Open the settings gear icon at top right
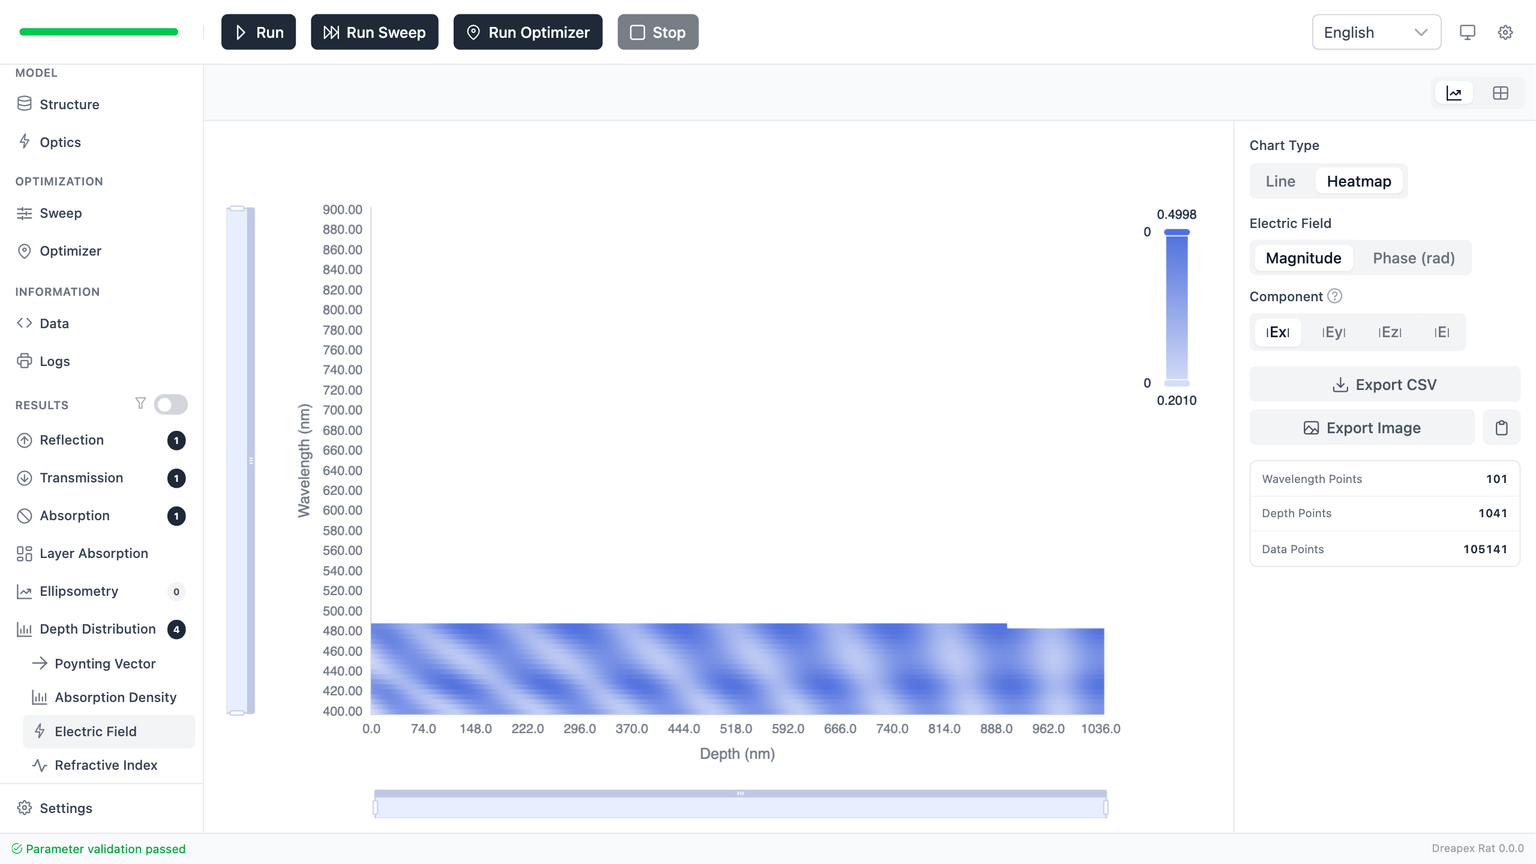 [x=1505, y=32]
